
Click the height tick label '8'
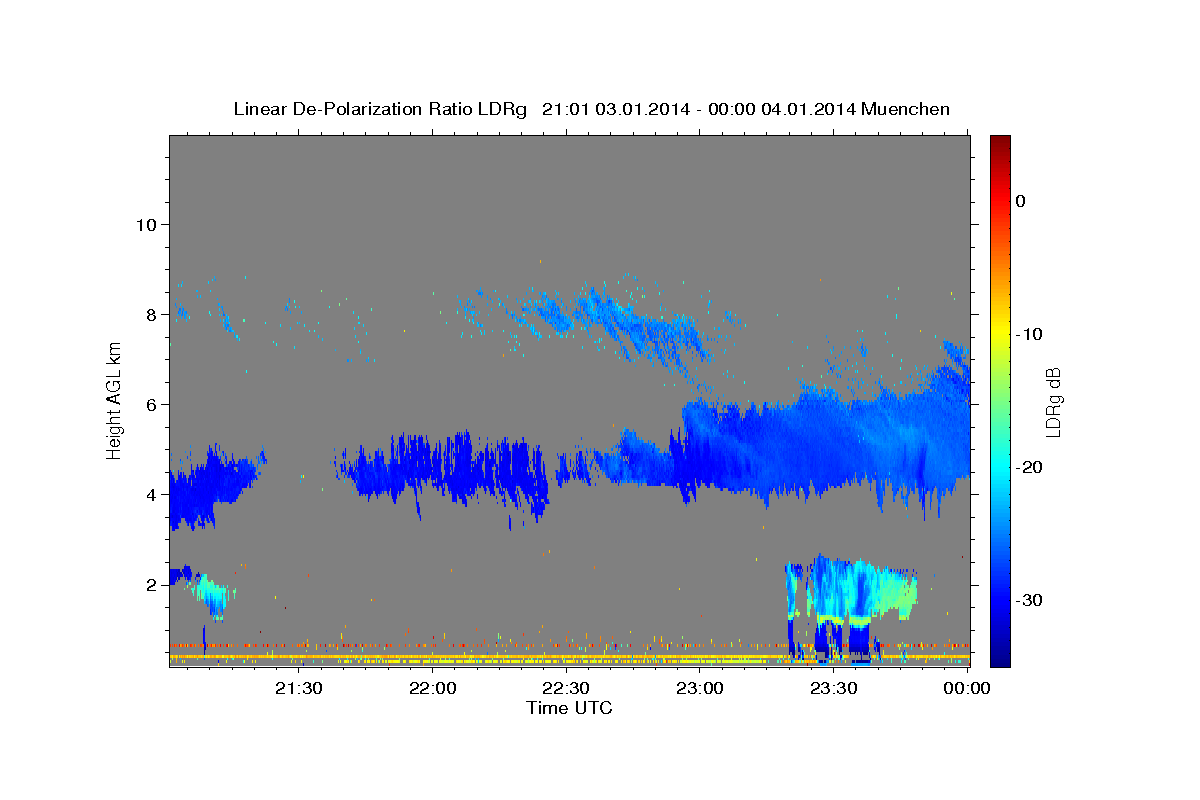(151, 315)
